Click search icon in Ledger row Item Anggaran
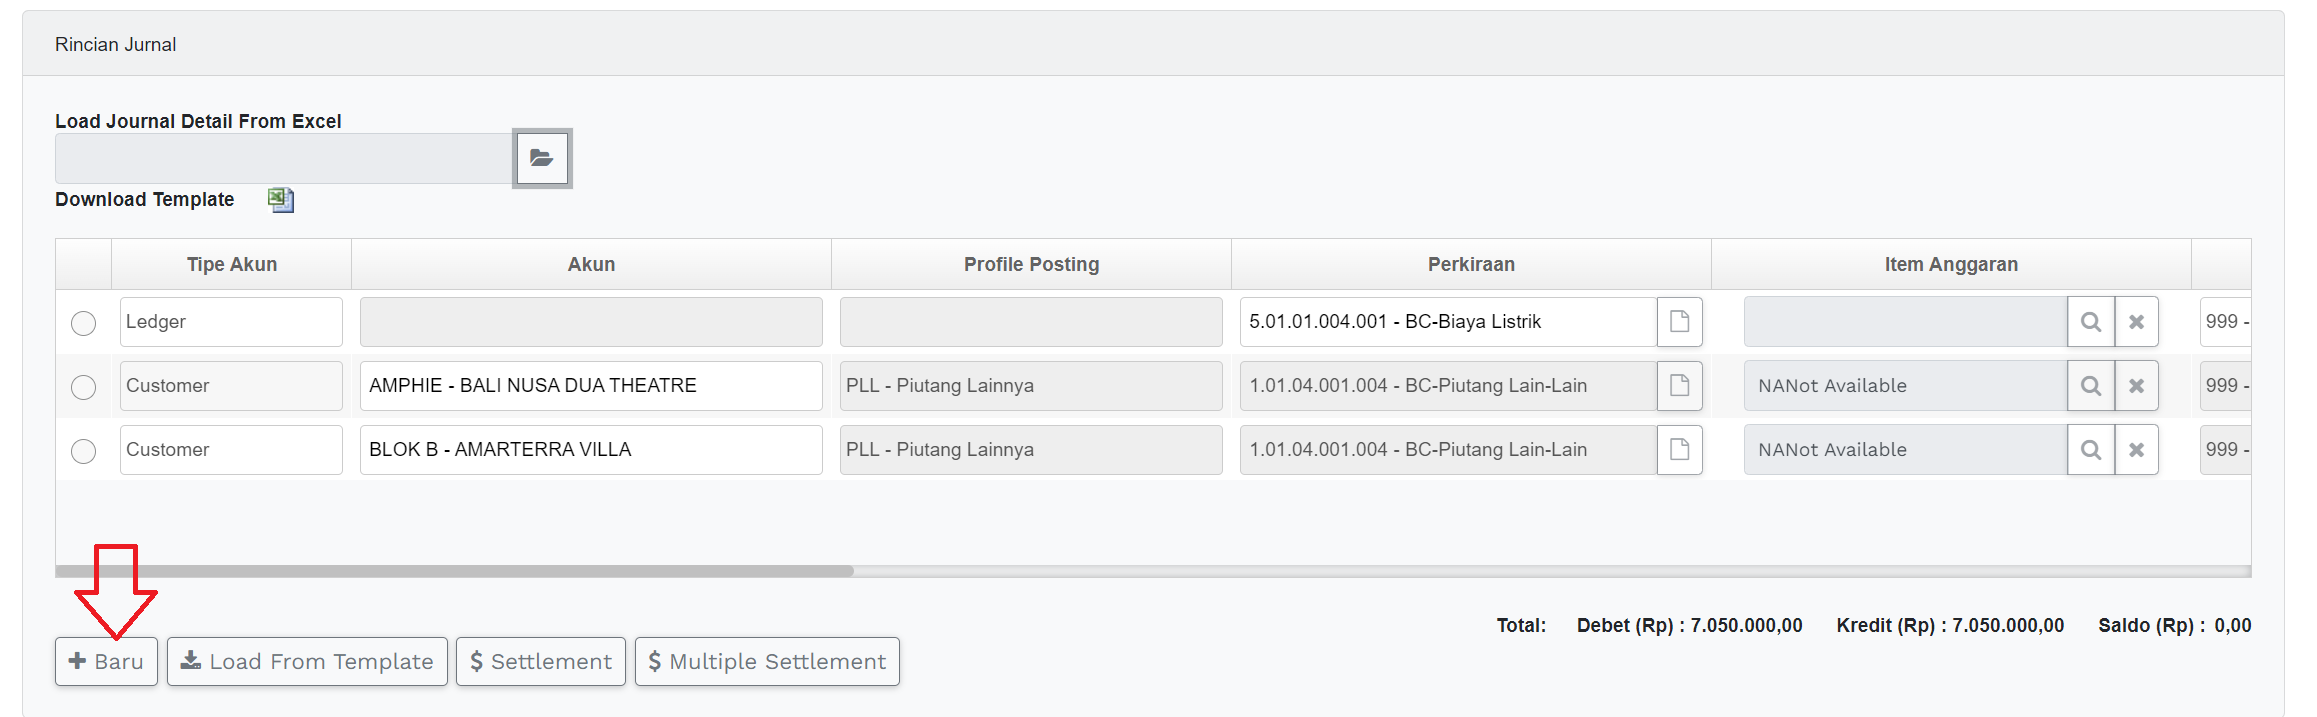This screenshot has width=2317, height=717. tap(2090, 322)
